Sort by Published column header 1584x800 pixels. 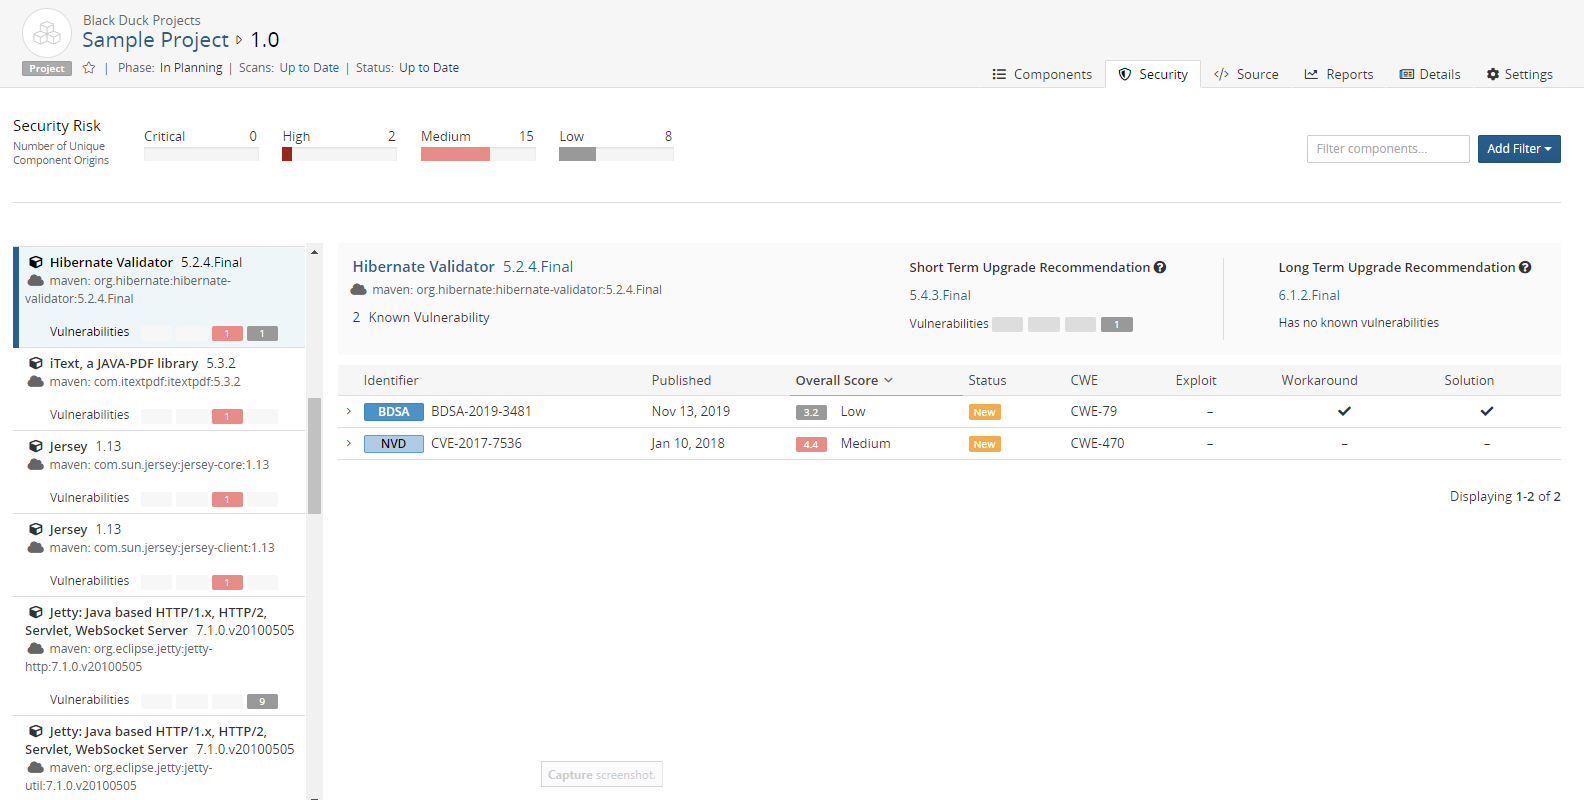(x=681, y=380)
